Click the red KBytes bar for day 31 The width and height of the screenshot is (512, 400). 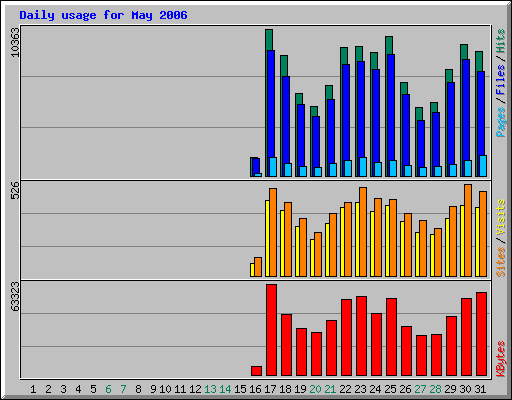(481, 334)
